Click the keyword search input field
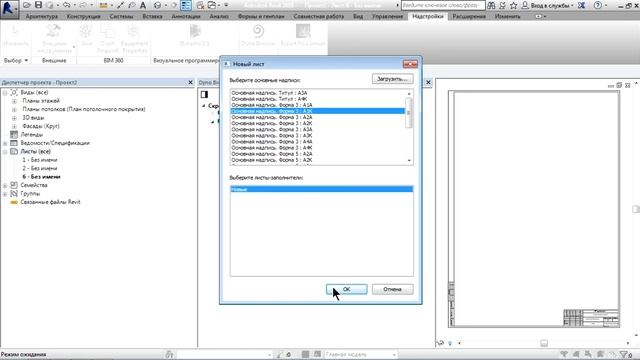Image resolution: width=640 pixels, height=360 pixels. tap(443, 5)
